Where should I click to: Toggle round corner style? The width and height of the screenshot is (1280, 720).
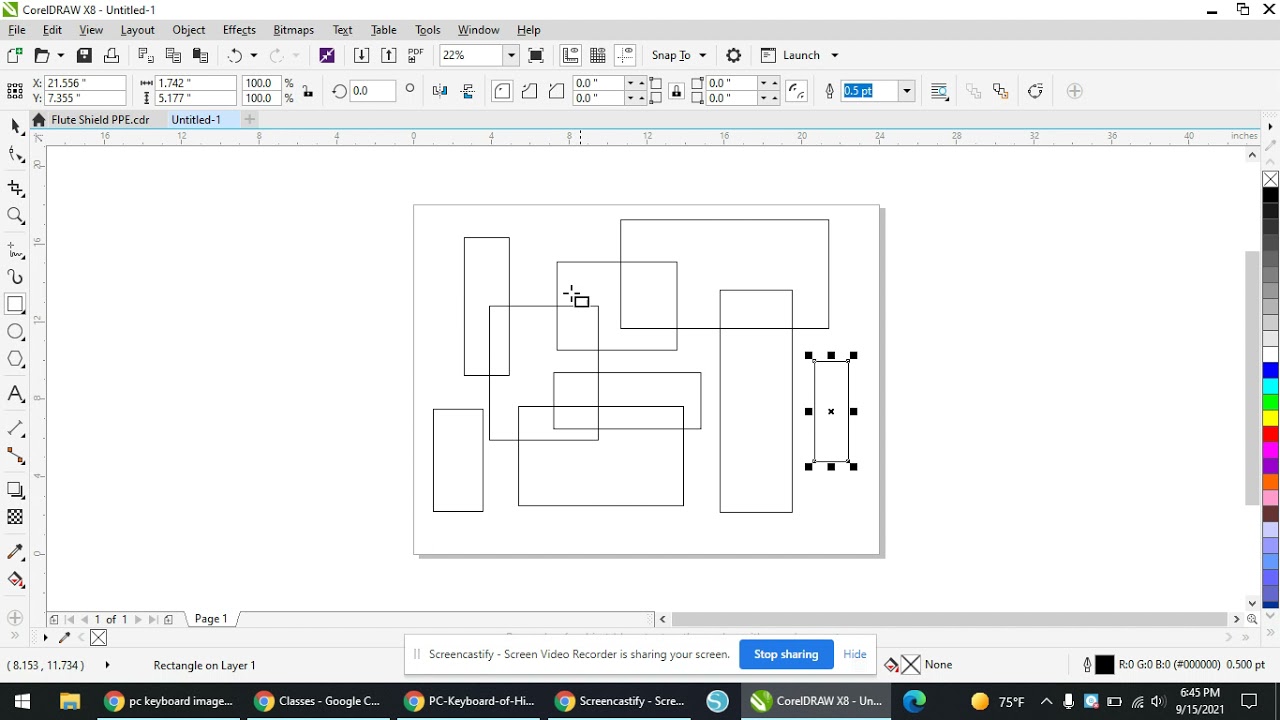click(x=502, y=91)
